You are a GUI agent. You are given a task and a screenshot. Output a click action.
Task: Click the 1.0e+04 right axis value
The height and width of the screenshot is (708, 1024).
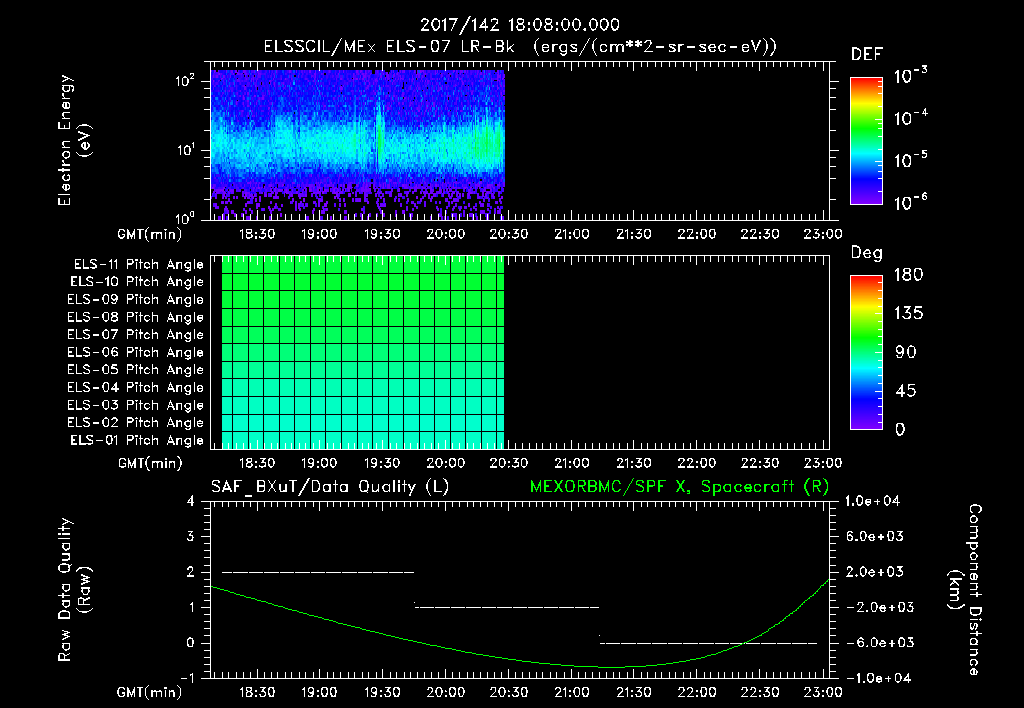tap(872, 501)
